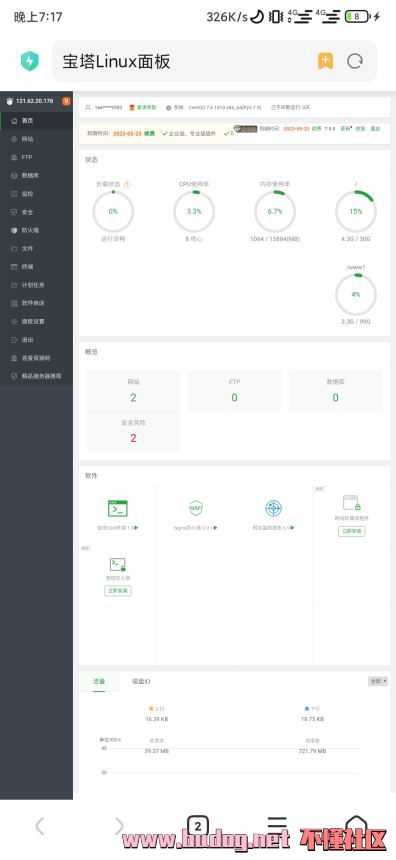Select 软件商店 in the sidebar
This screenshot has height=860, width=396.
coord(36,303)
